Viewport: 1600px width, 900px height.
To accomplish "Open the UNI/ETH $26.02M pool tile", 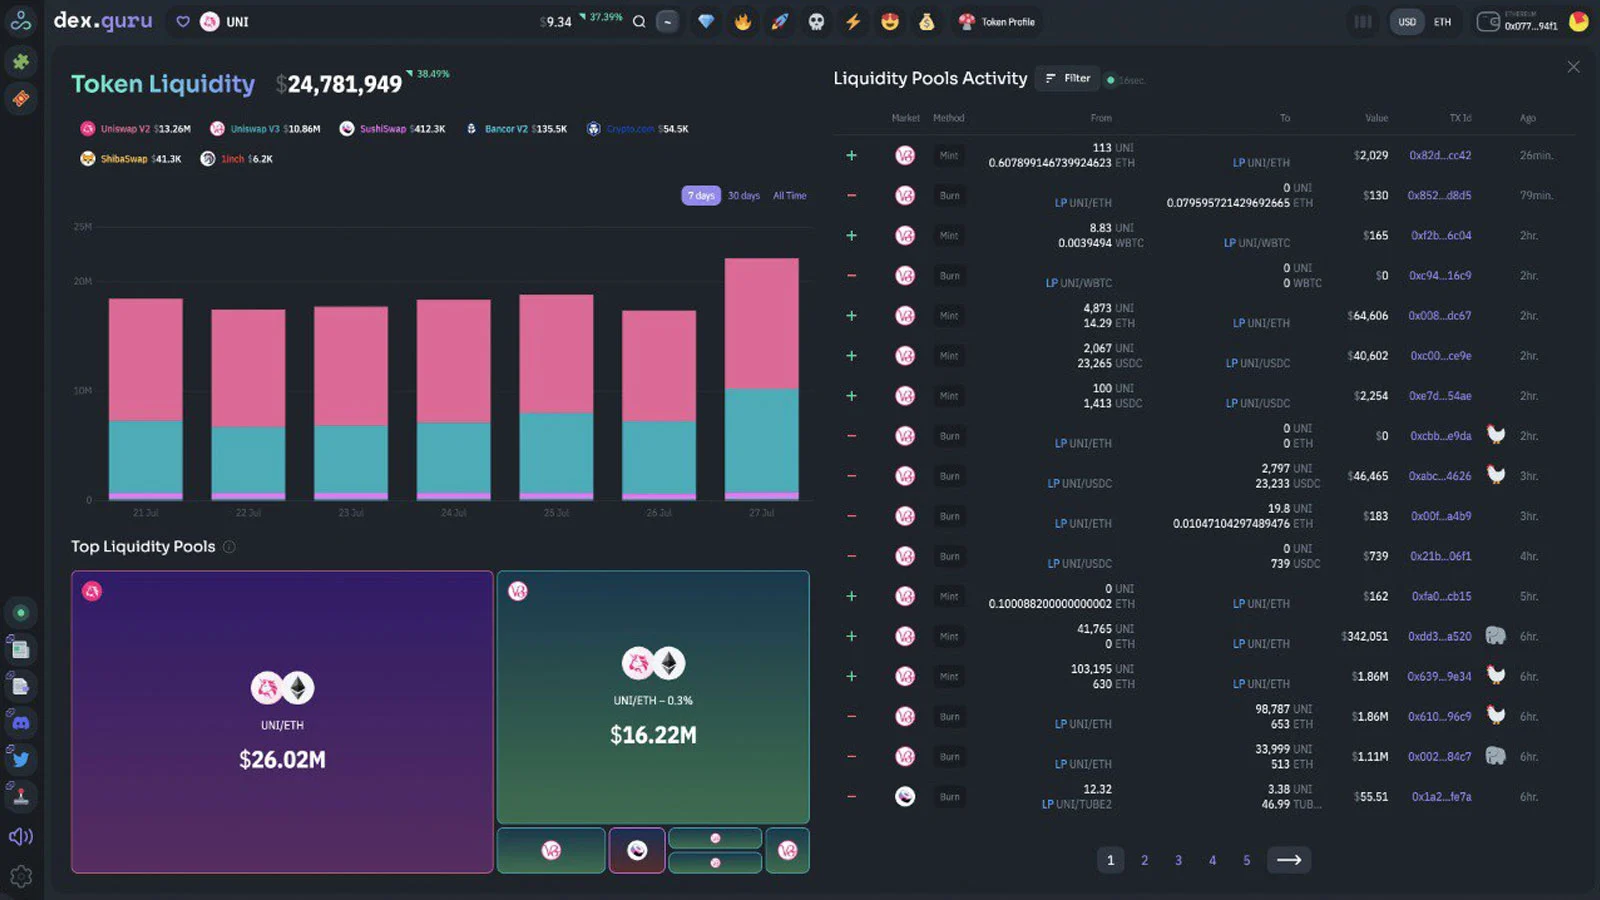I will pos(282,722).
